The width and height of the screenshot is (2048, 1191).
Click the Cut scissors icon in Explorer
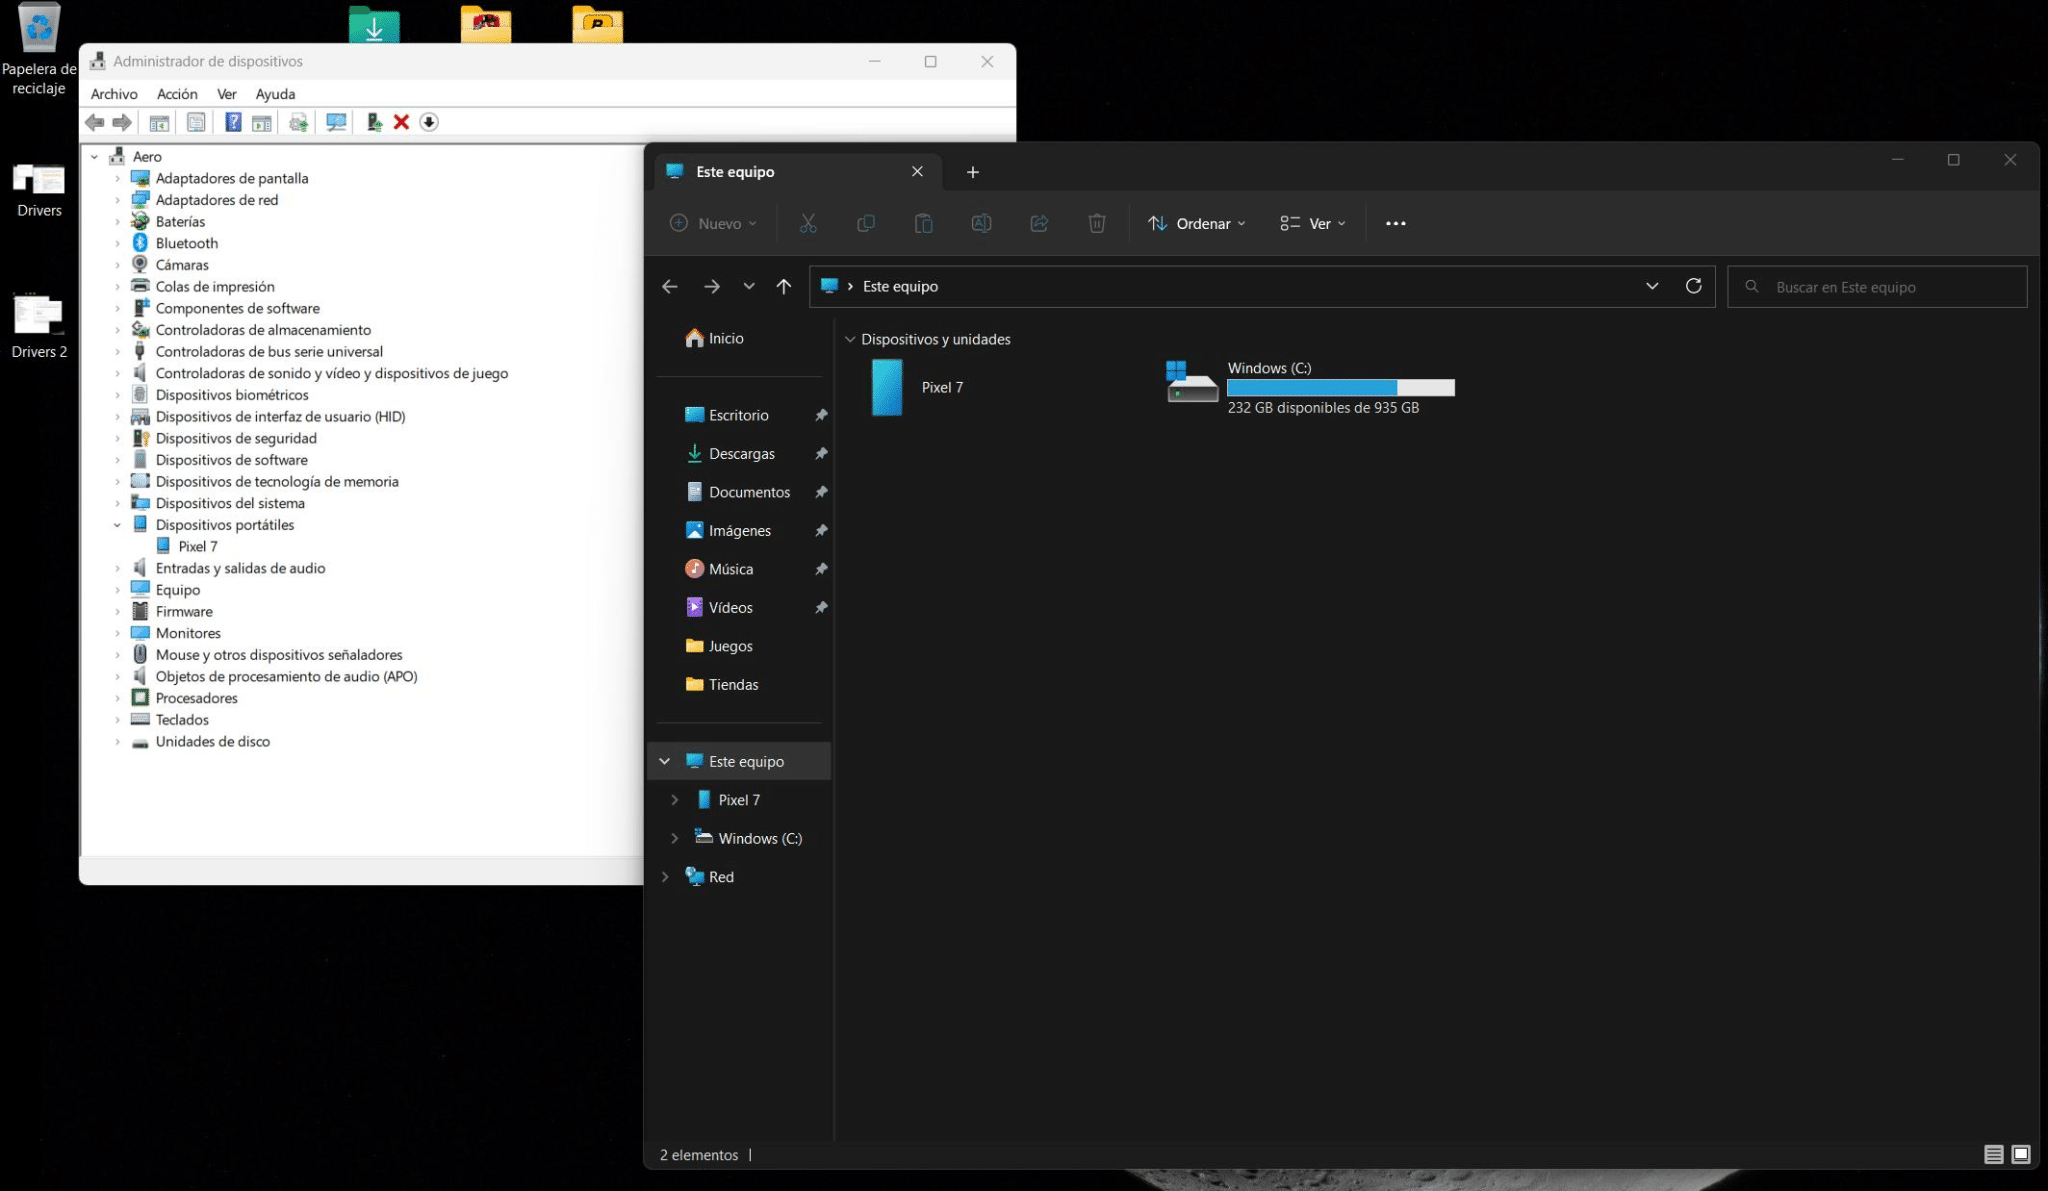click(808, 223)
